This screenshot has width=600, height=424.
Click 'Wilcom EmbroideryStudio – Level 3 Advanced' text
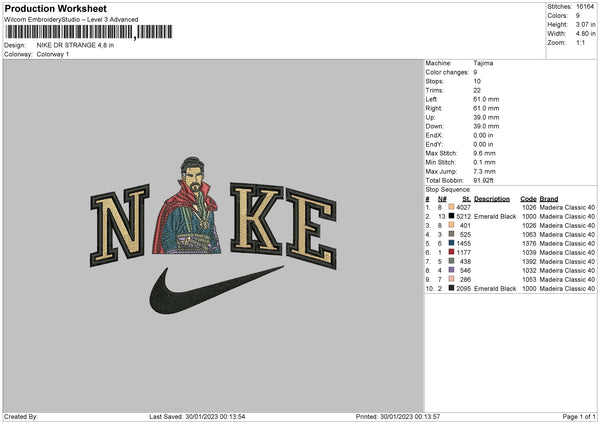71,20
